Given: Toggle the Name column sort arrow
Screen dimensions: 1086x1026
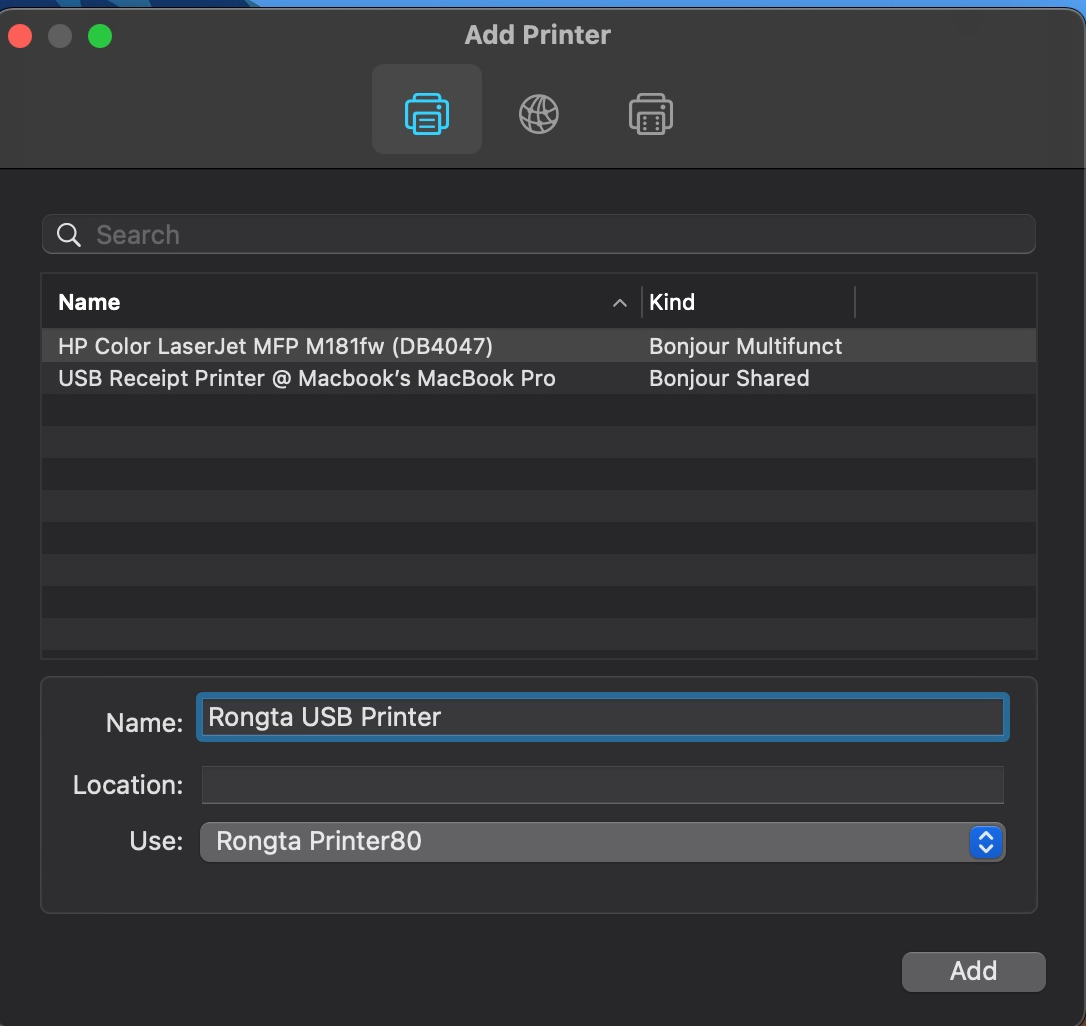Looking at the screenshot, I should (620, 303).
